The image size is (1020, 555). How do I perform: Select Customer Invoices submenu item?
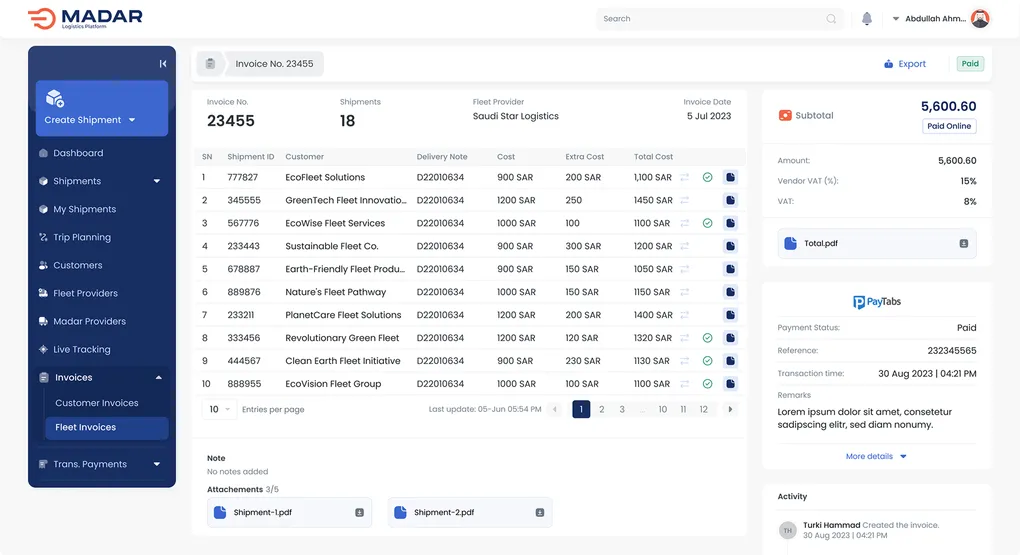click(x=96, y=403)
